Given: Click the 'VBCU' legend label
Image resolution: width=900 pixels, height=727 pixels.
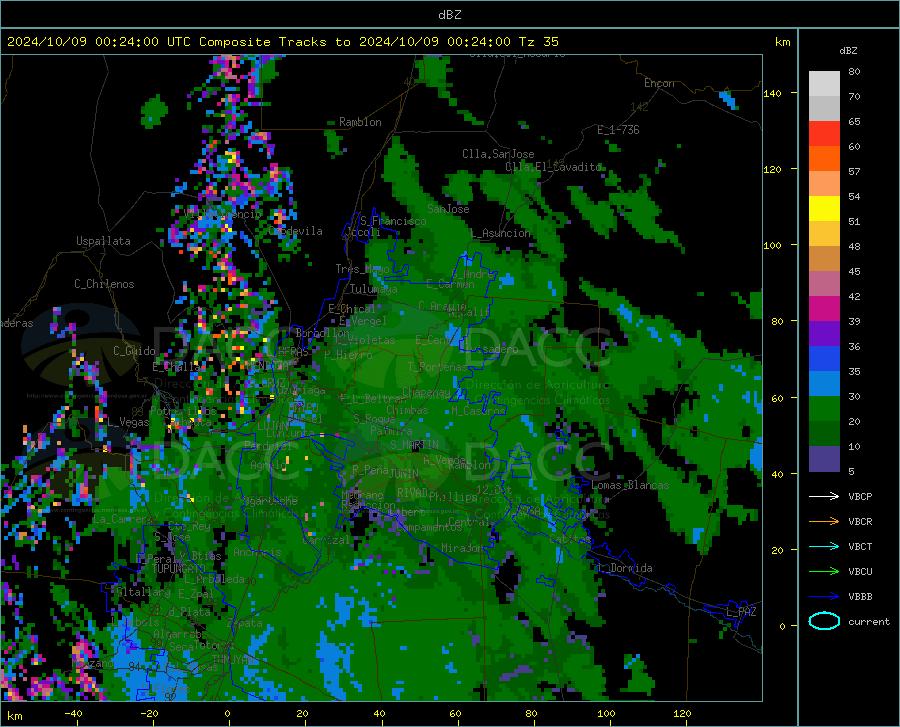Looking at the screenshot, I should click(860, 572).
